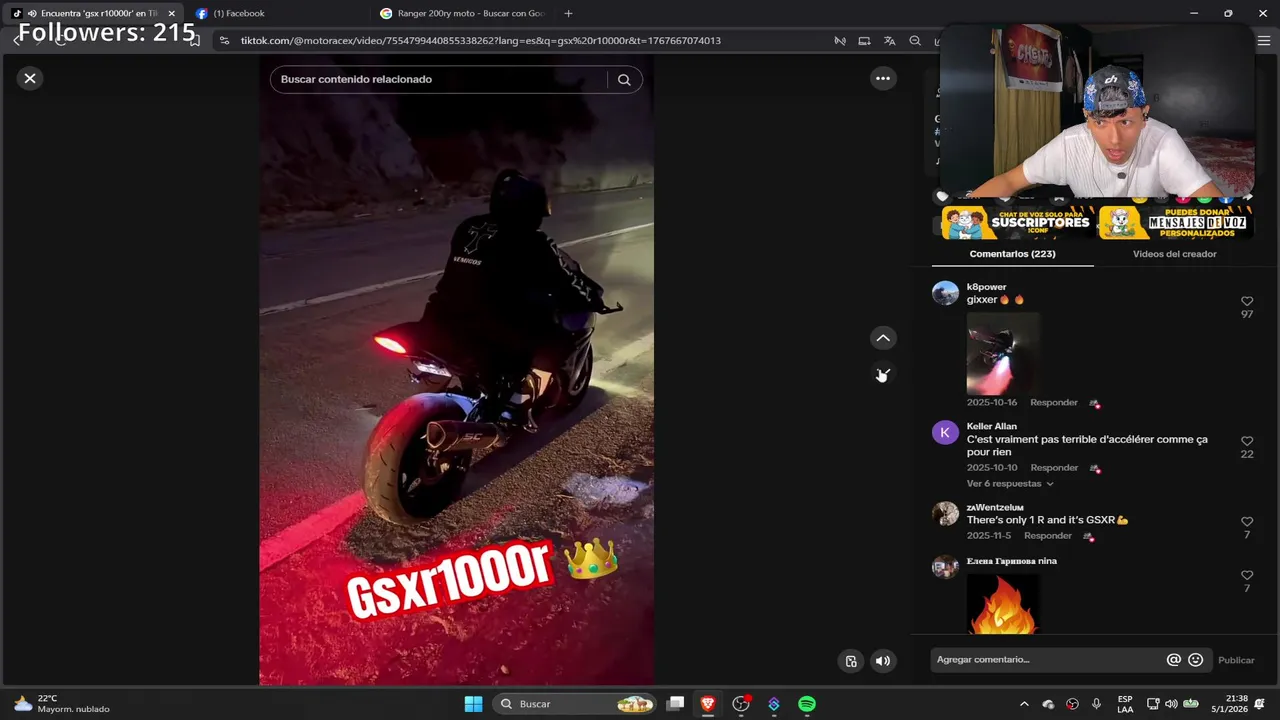Screen dimensions: 1280x720
Task: Open the emoji picker in comment box
Action: click(x=1195, y=660)
